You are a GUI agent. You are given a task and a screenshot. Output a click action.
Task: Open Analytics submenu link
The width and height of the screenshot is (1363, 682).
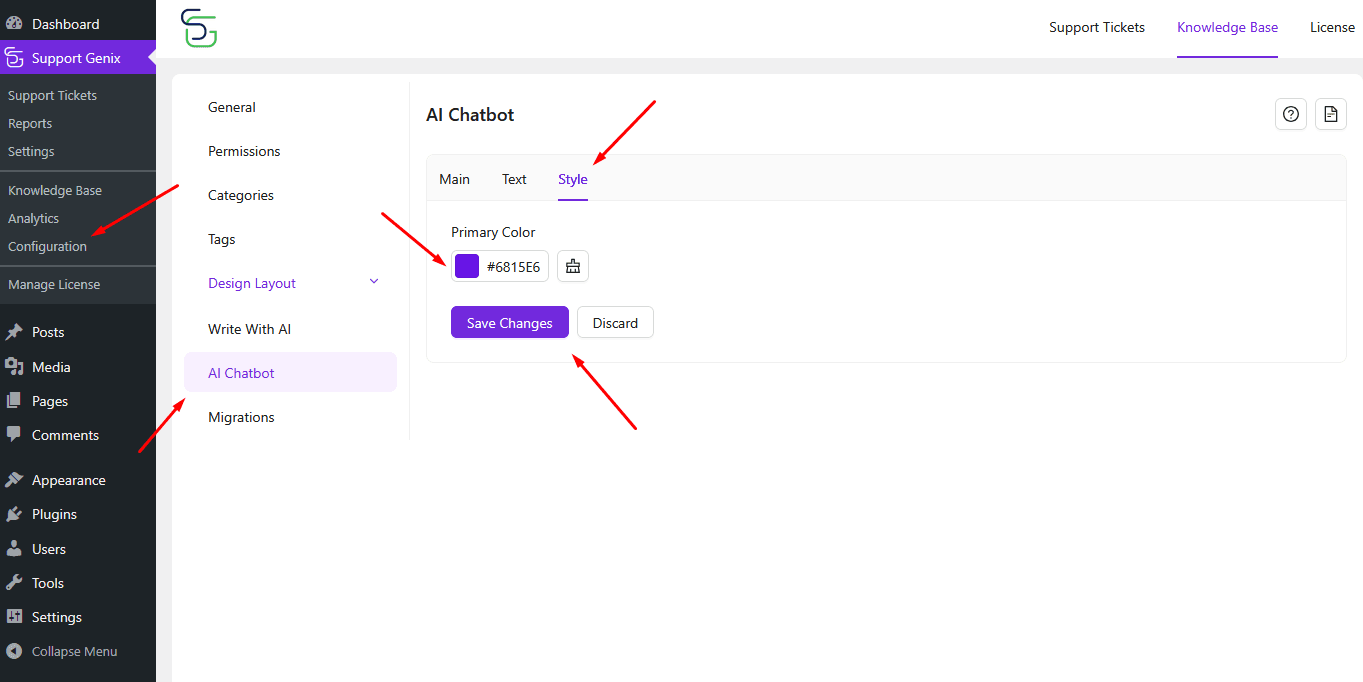pos(34,218)
